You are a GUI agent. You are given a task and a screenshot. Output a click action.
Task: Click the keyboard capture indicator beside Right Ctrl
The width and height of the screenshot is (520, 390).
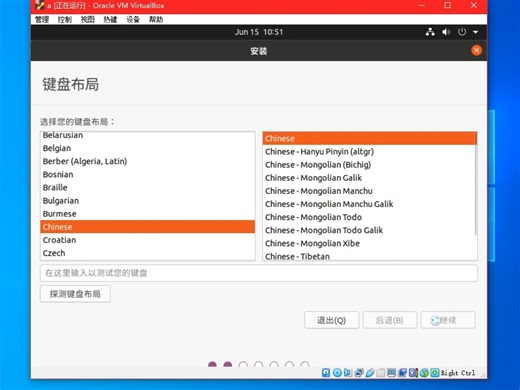(x=435, y=373)
